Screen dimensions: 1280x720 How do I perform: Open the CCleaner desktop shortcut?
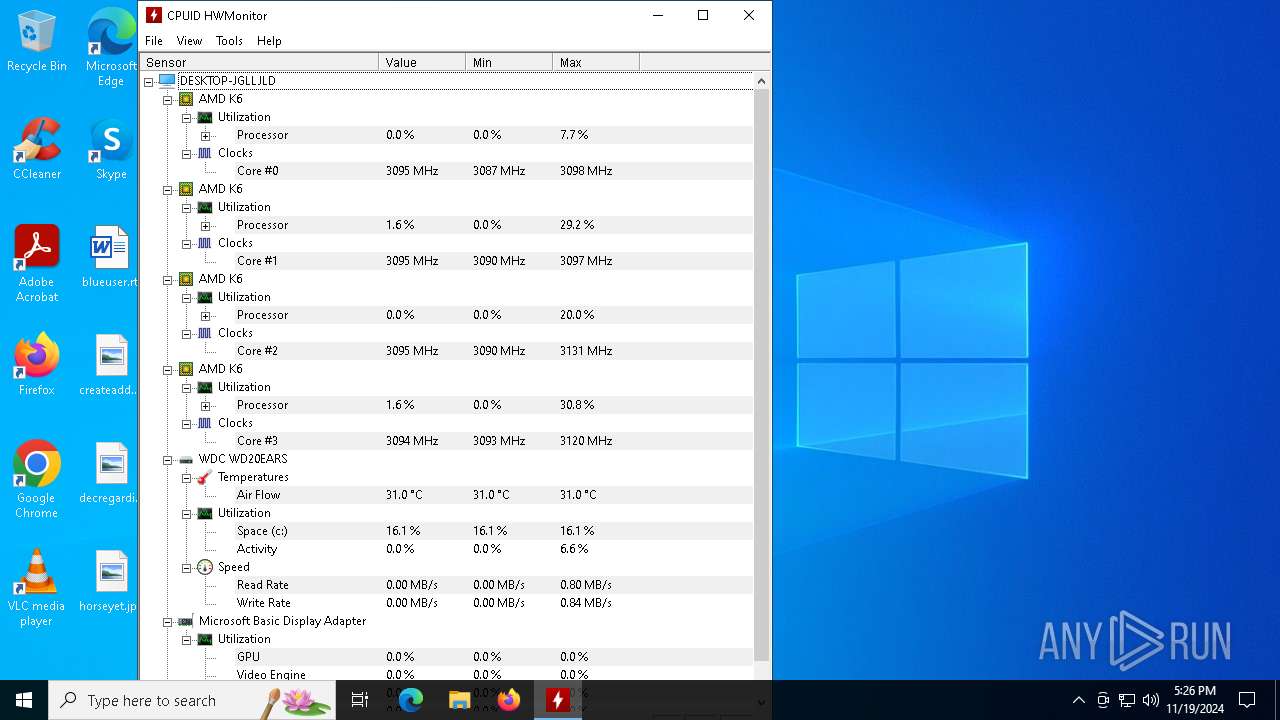37,149
